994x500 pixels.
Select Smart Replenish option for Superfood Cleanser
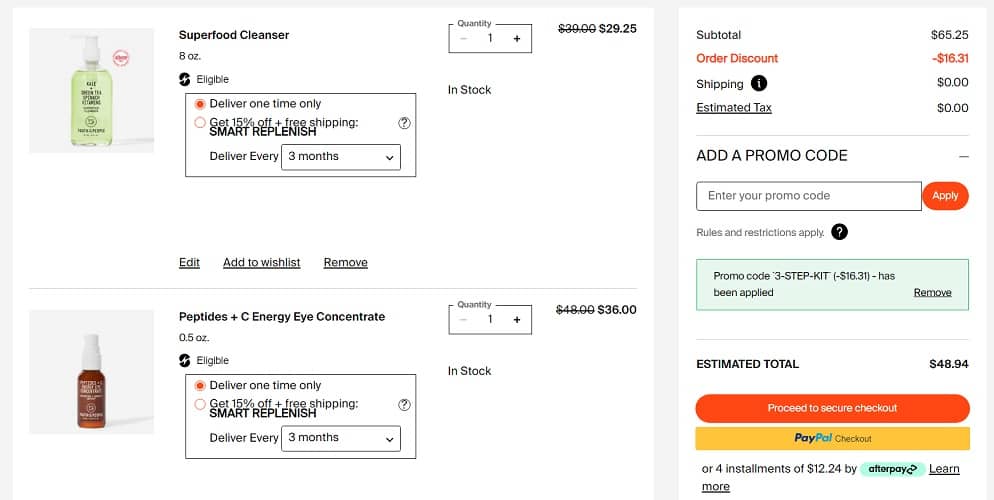200,123
